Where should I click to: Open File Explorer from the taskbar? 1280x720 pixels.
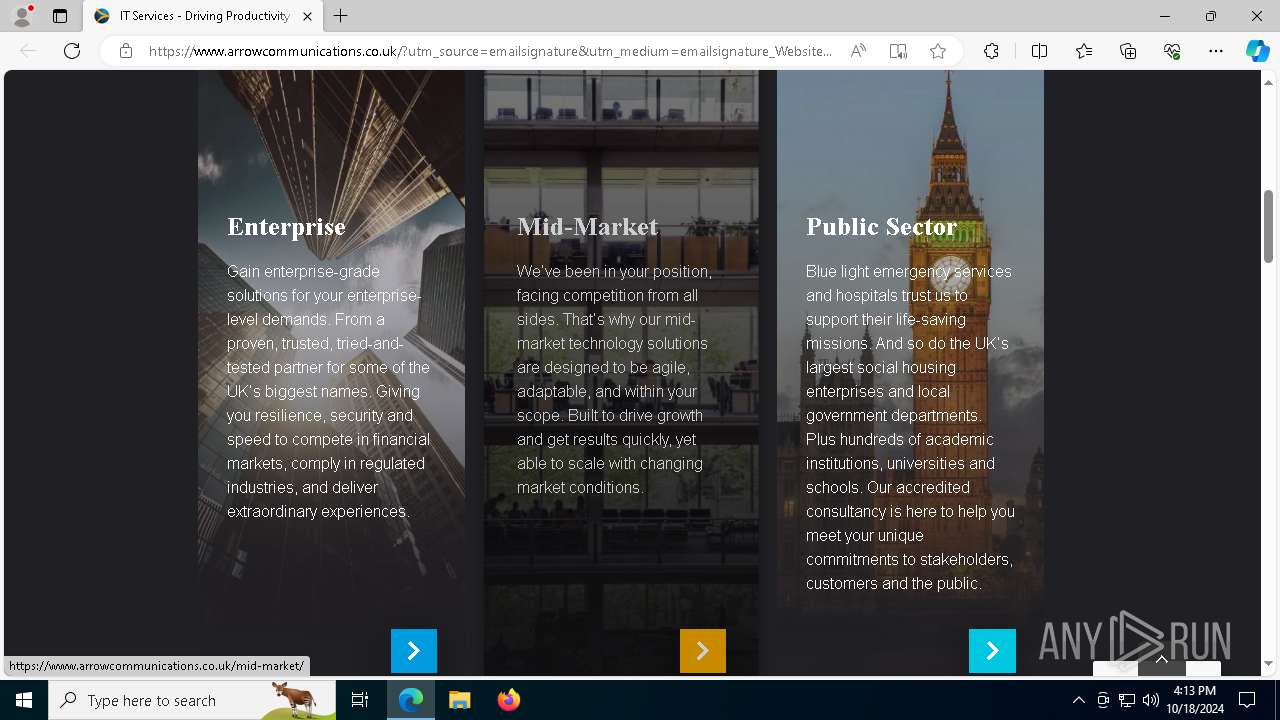click(459, 700)
